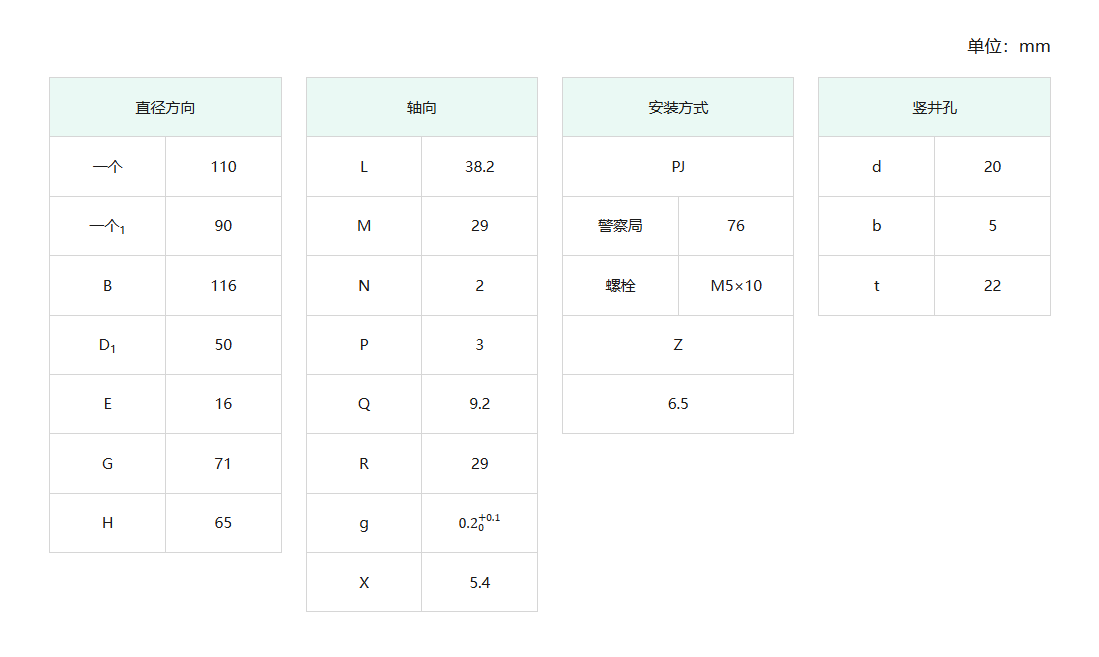This screenshot has width=1099, height=657.
Task: Click the Z cell in 安装方式
Action: click(677, 345)
